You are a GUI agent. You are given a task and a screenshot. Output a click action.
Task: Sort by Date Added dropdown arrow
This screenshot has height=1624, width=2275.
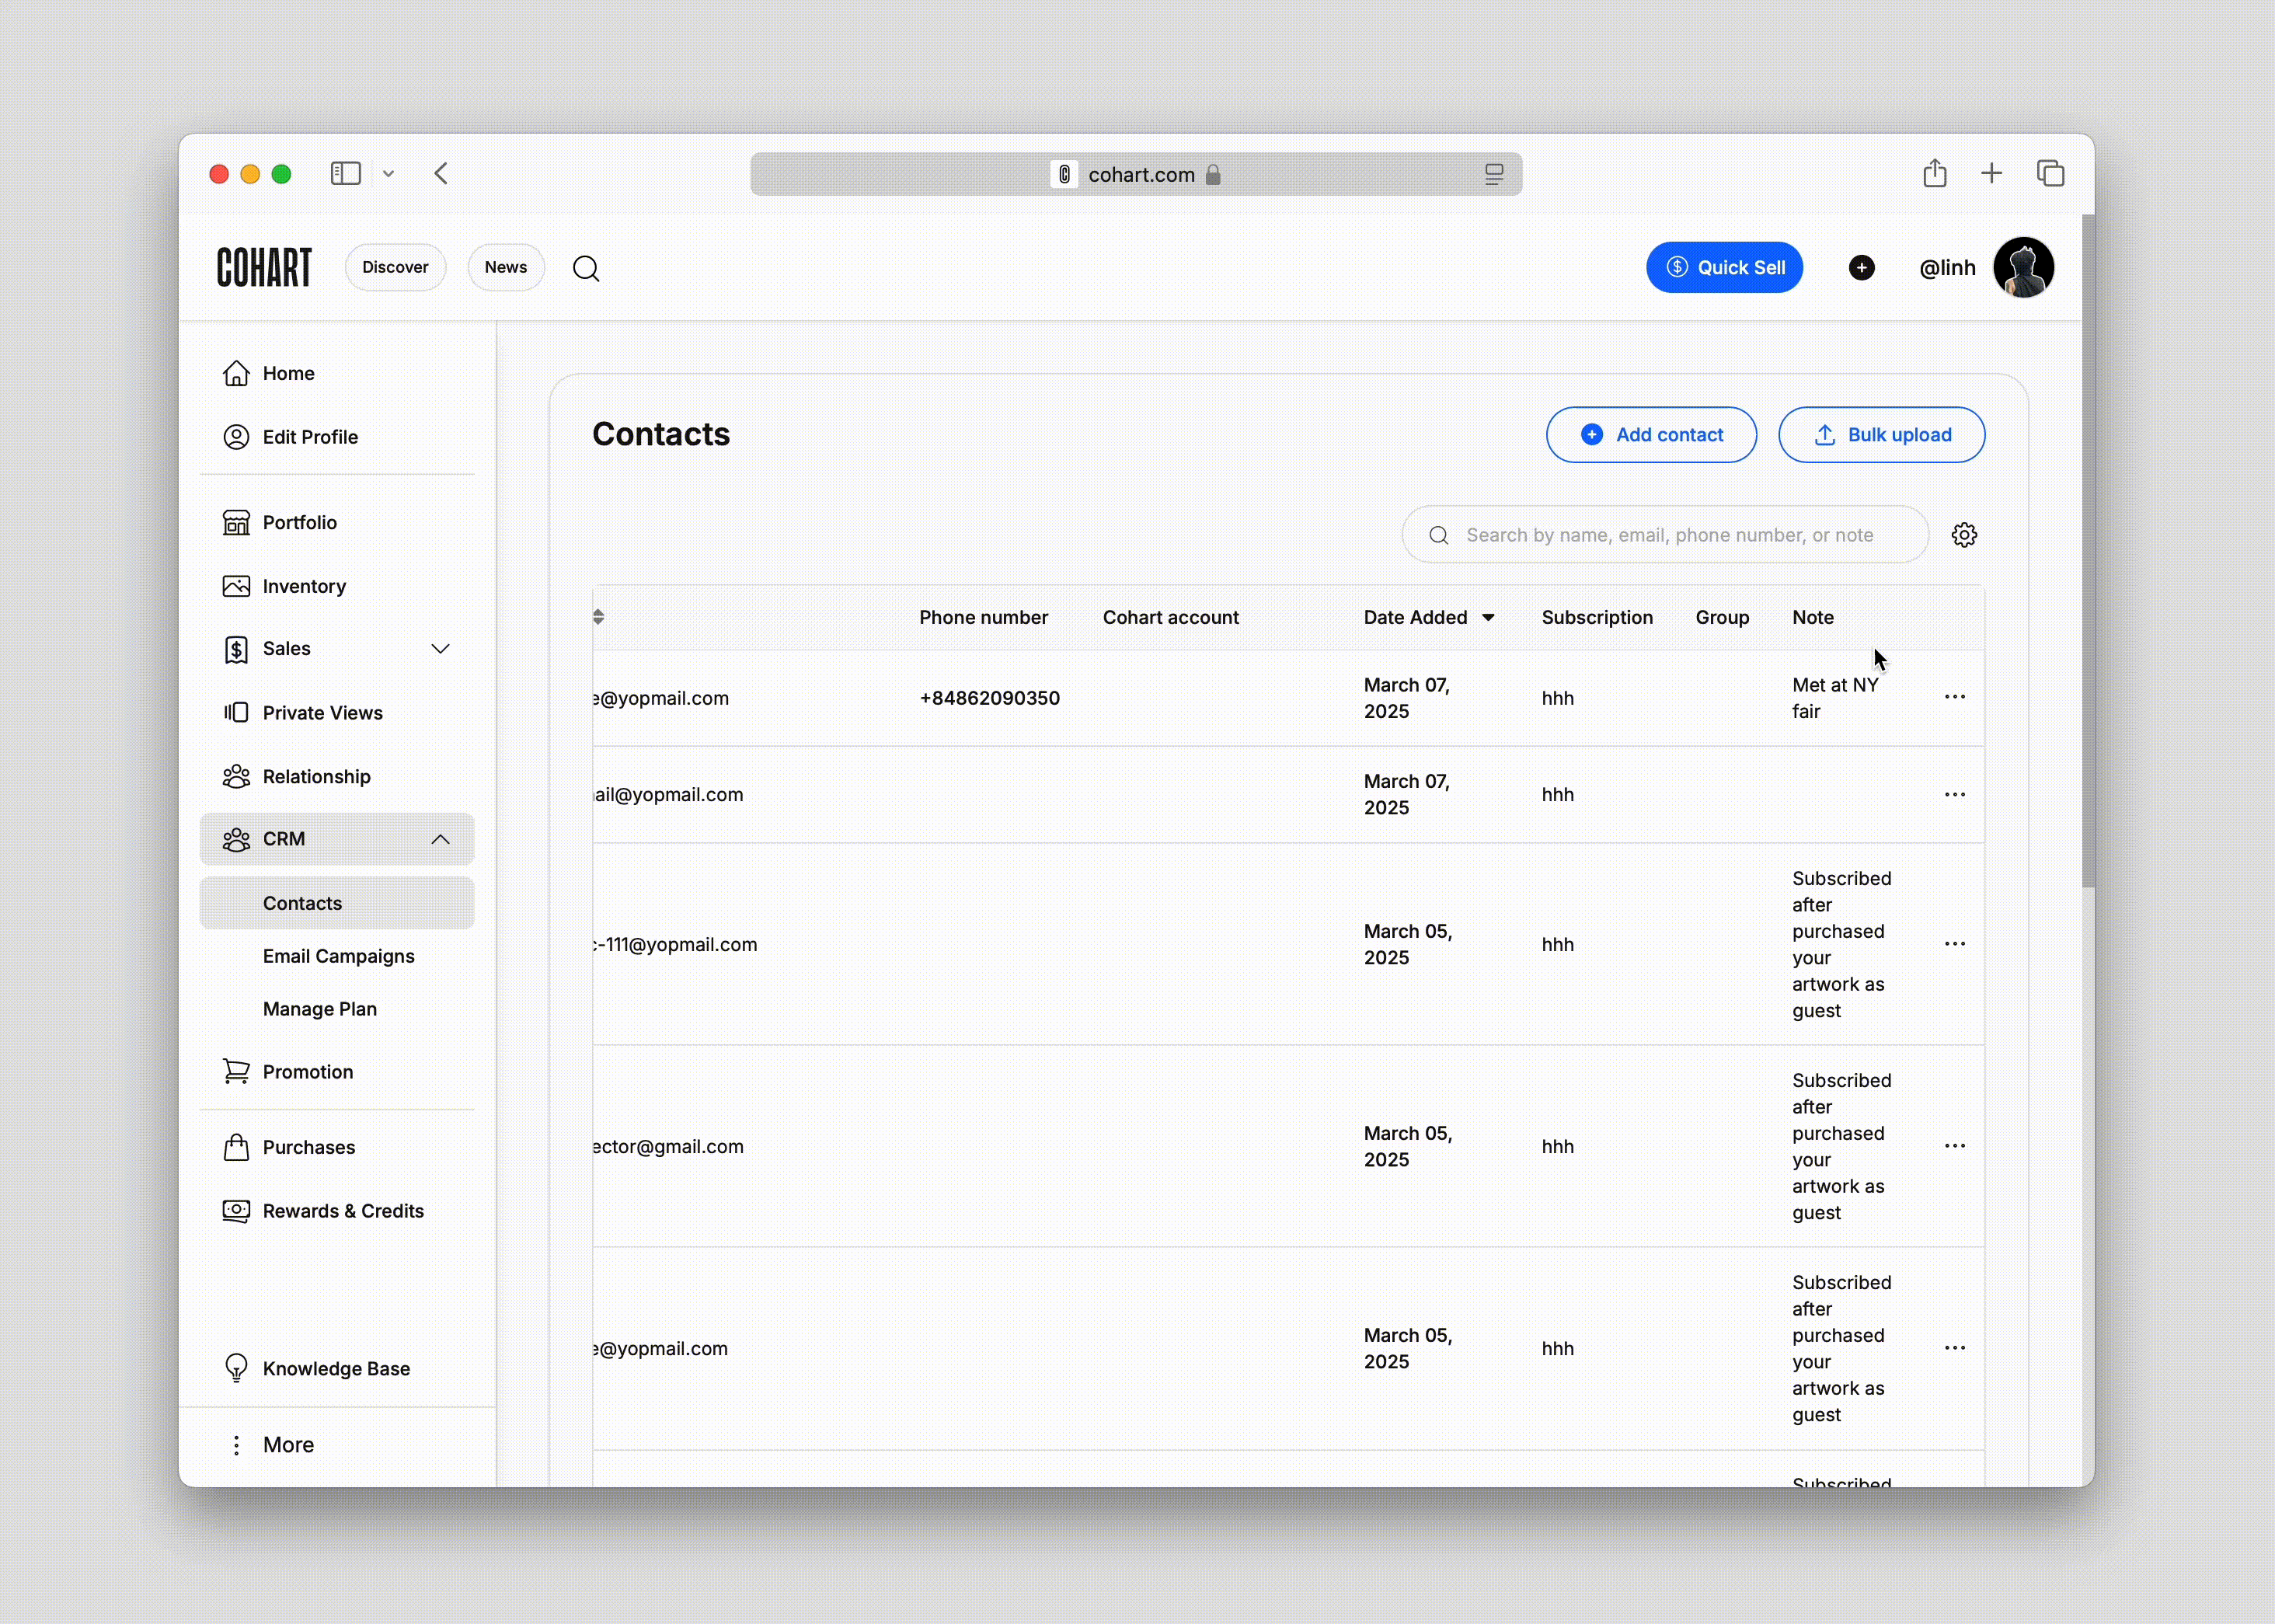pos(1488,618)
